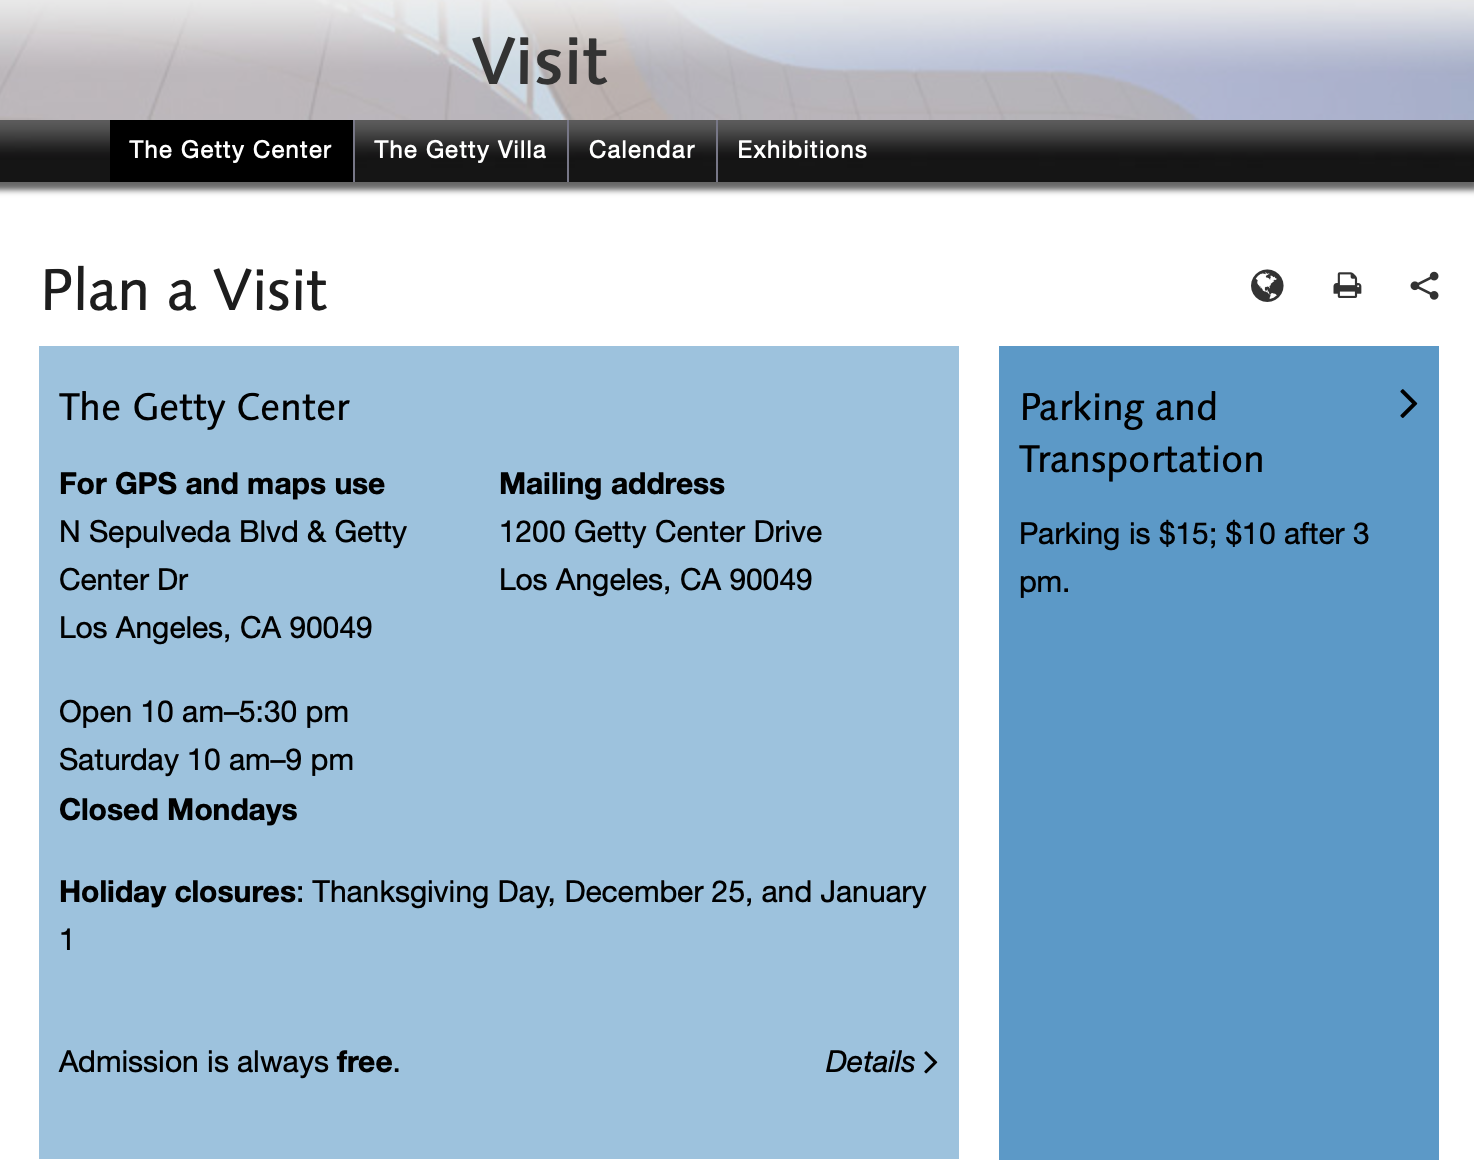This screenshot has height=1174, width=1474.
Task: Open the share icon menu
Action: tap(1424, 286)
